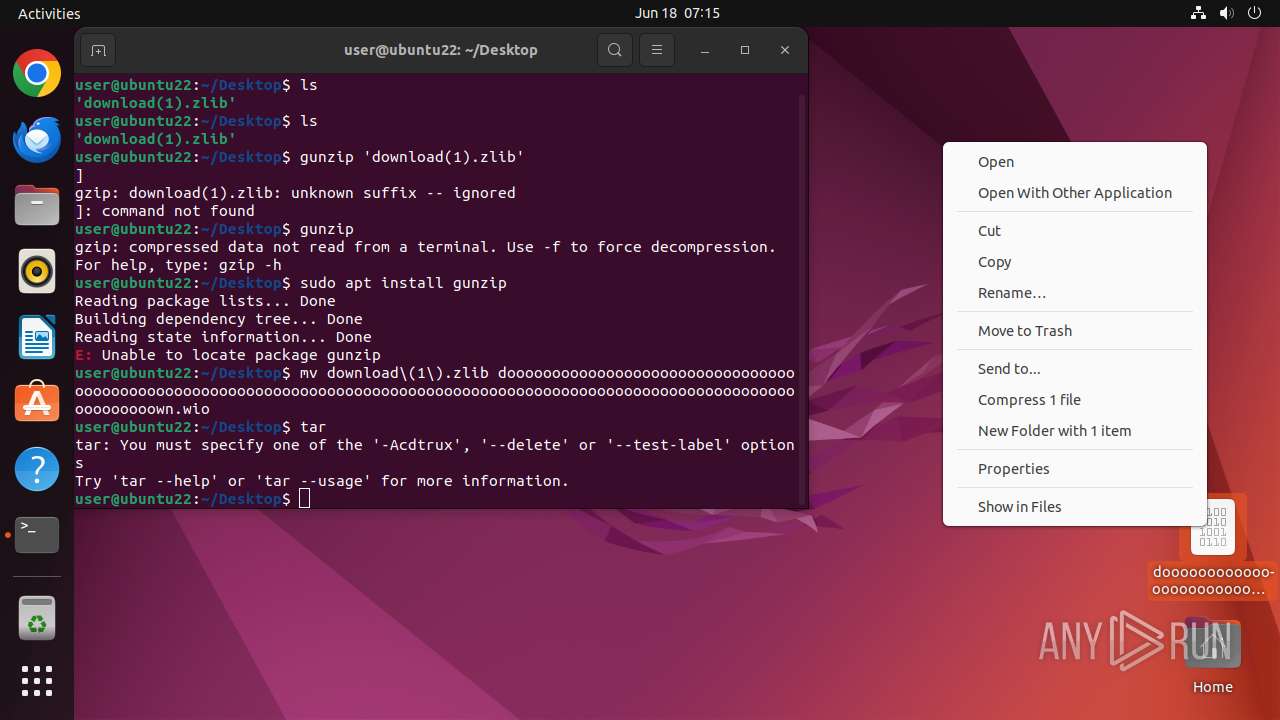Click the Home label under folder icon
The image size is (1280, 720).
point(1212,687)
